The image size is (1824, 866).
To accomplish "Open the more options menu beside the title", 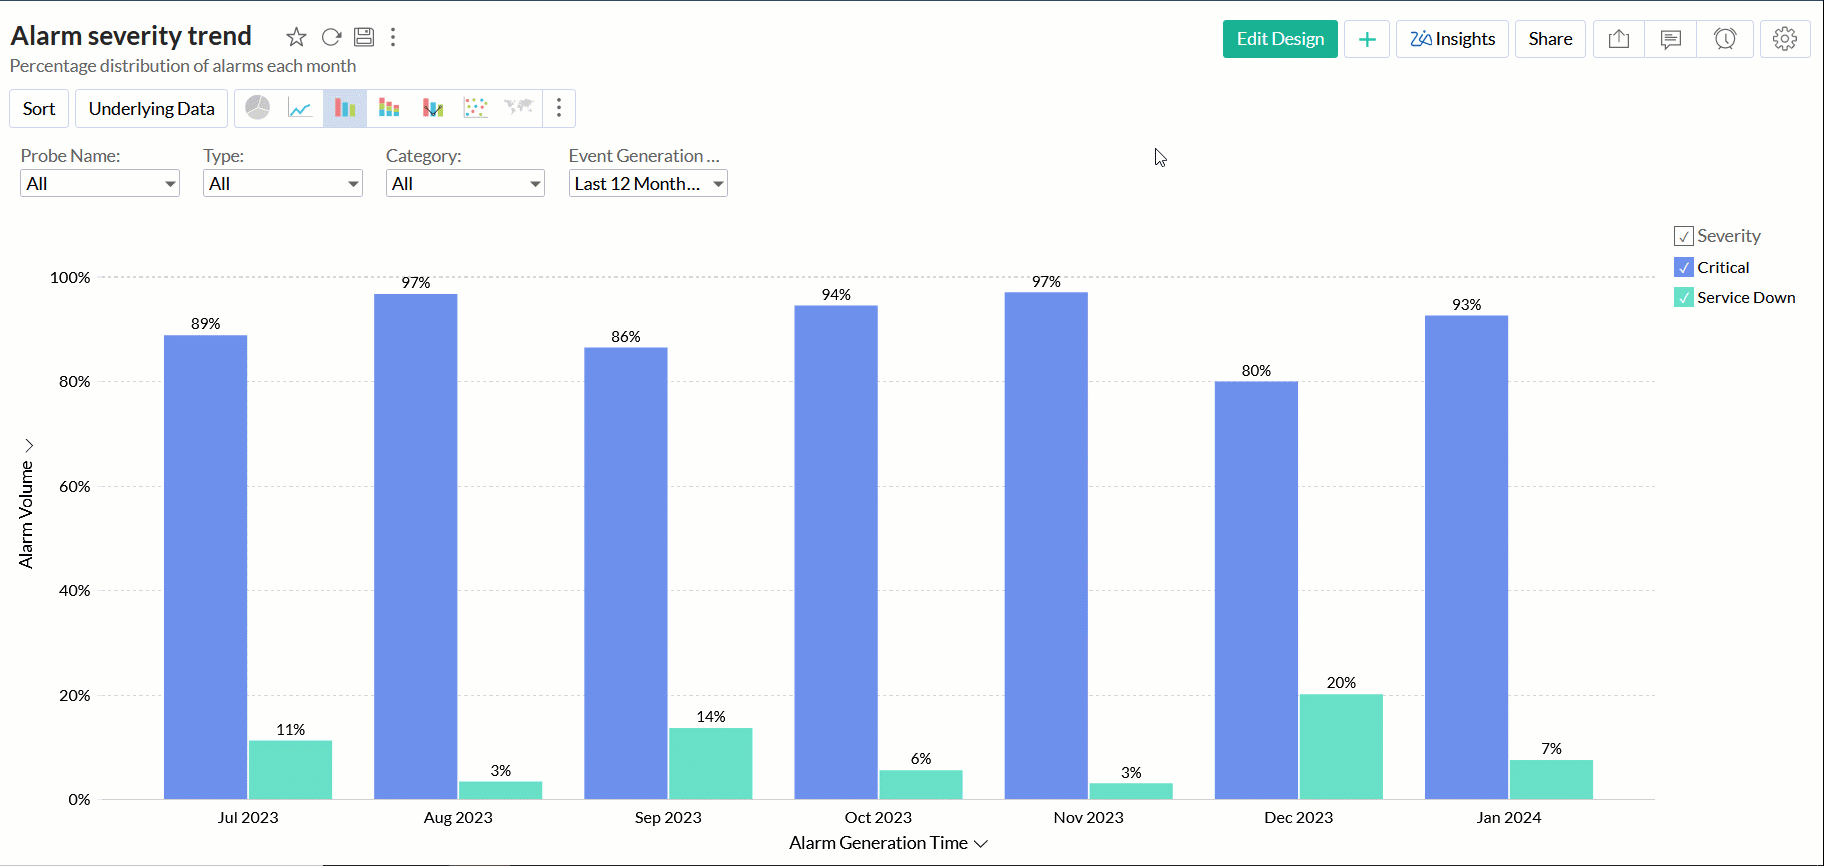I will [x=393, y=37].
